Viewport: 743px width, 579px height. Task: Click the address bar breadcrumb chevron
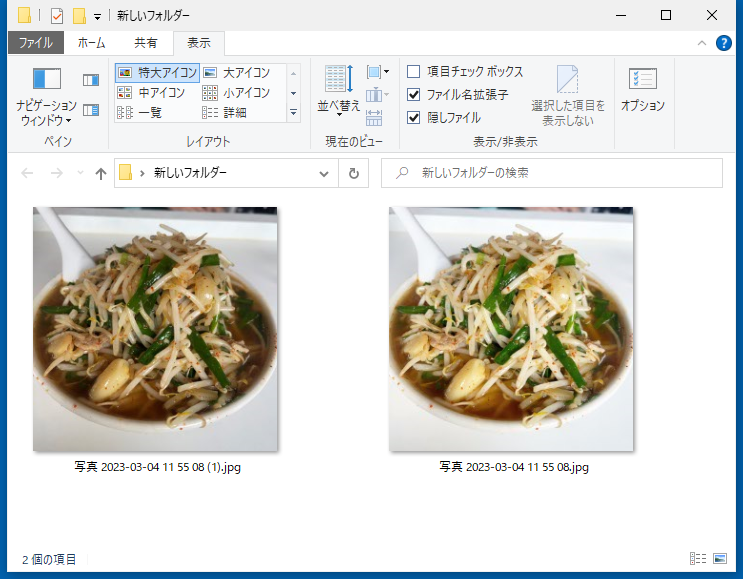coord(142,173)
